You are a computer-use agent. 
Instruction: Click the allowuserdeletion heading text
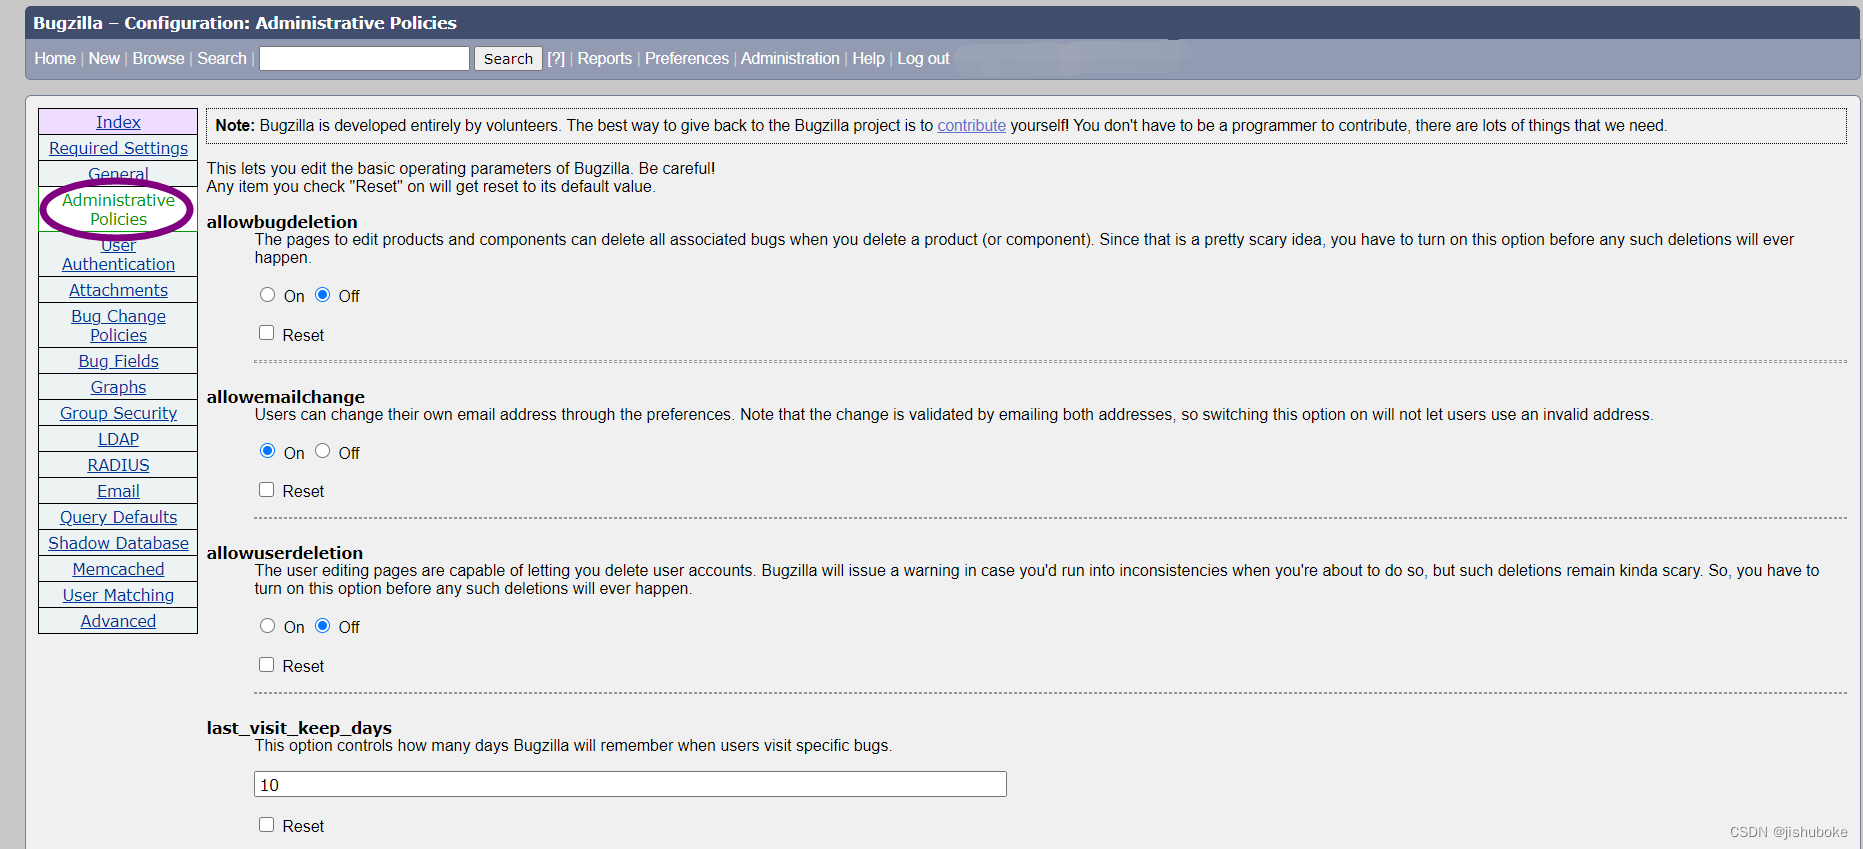[x=285, y=553]
